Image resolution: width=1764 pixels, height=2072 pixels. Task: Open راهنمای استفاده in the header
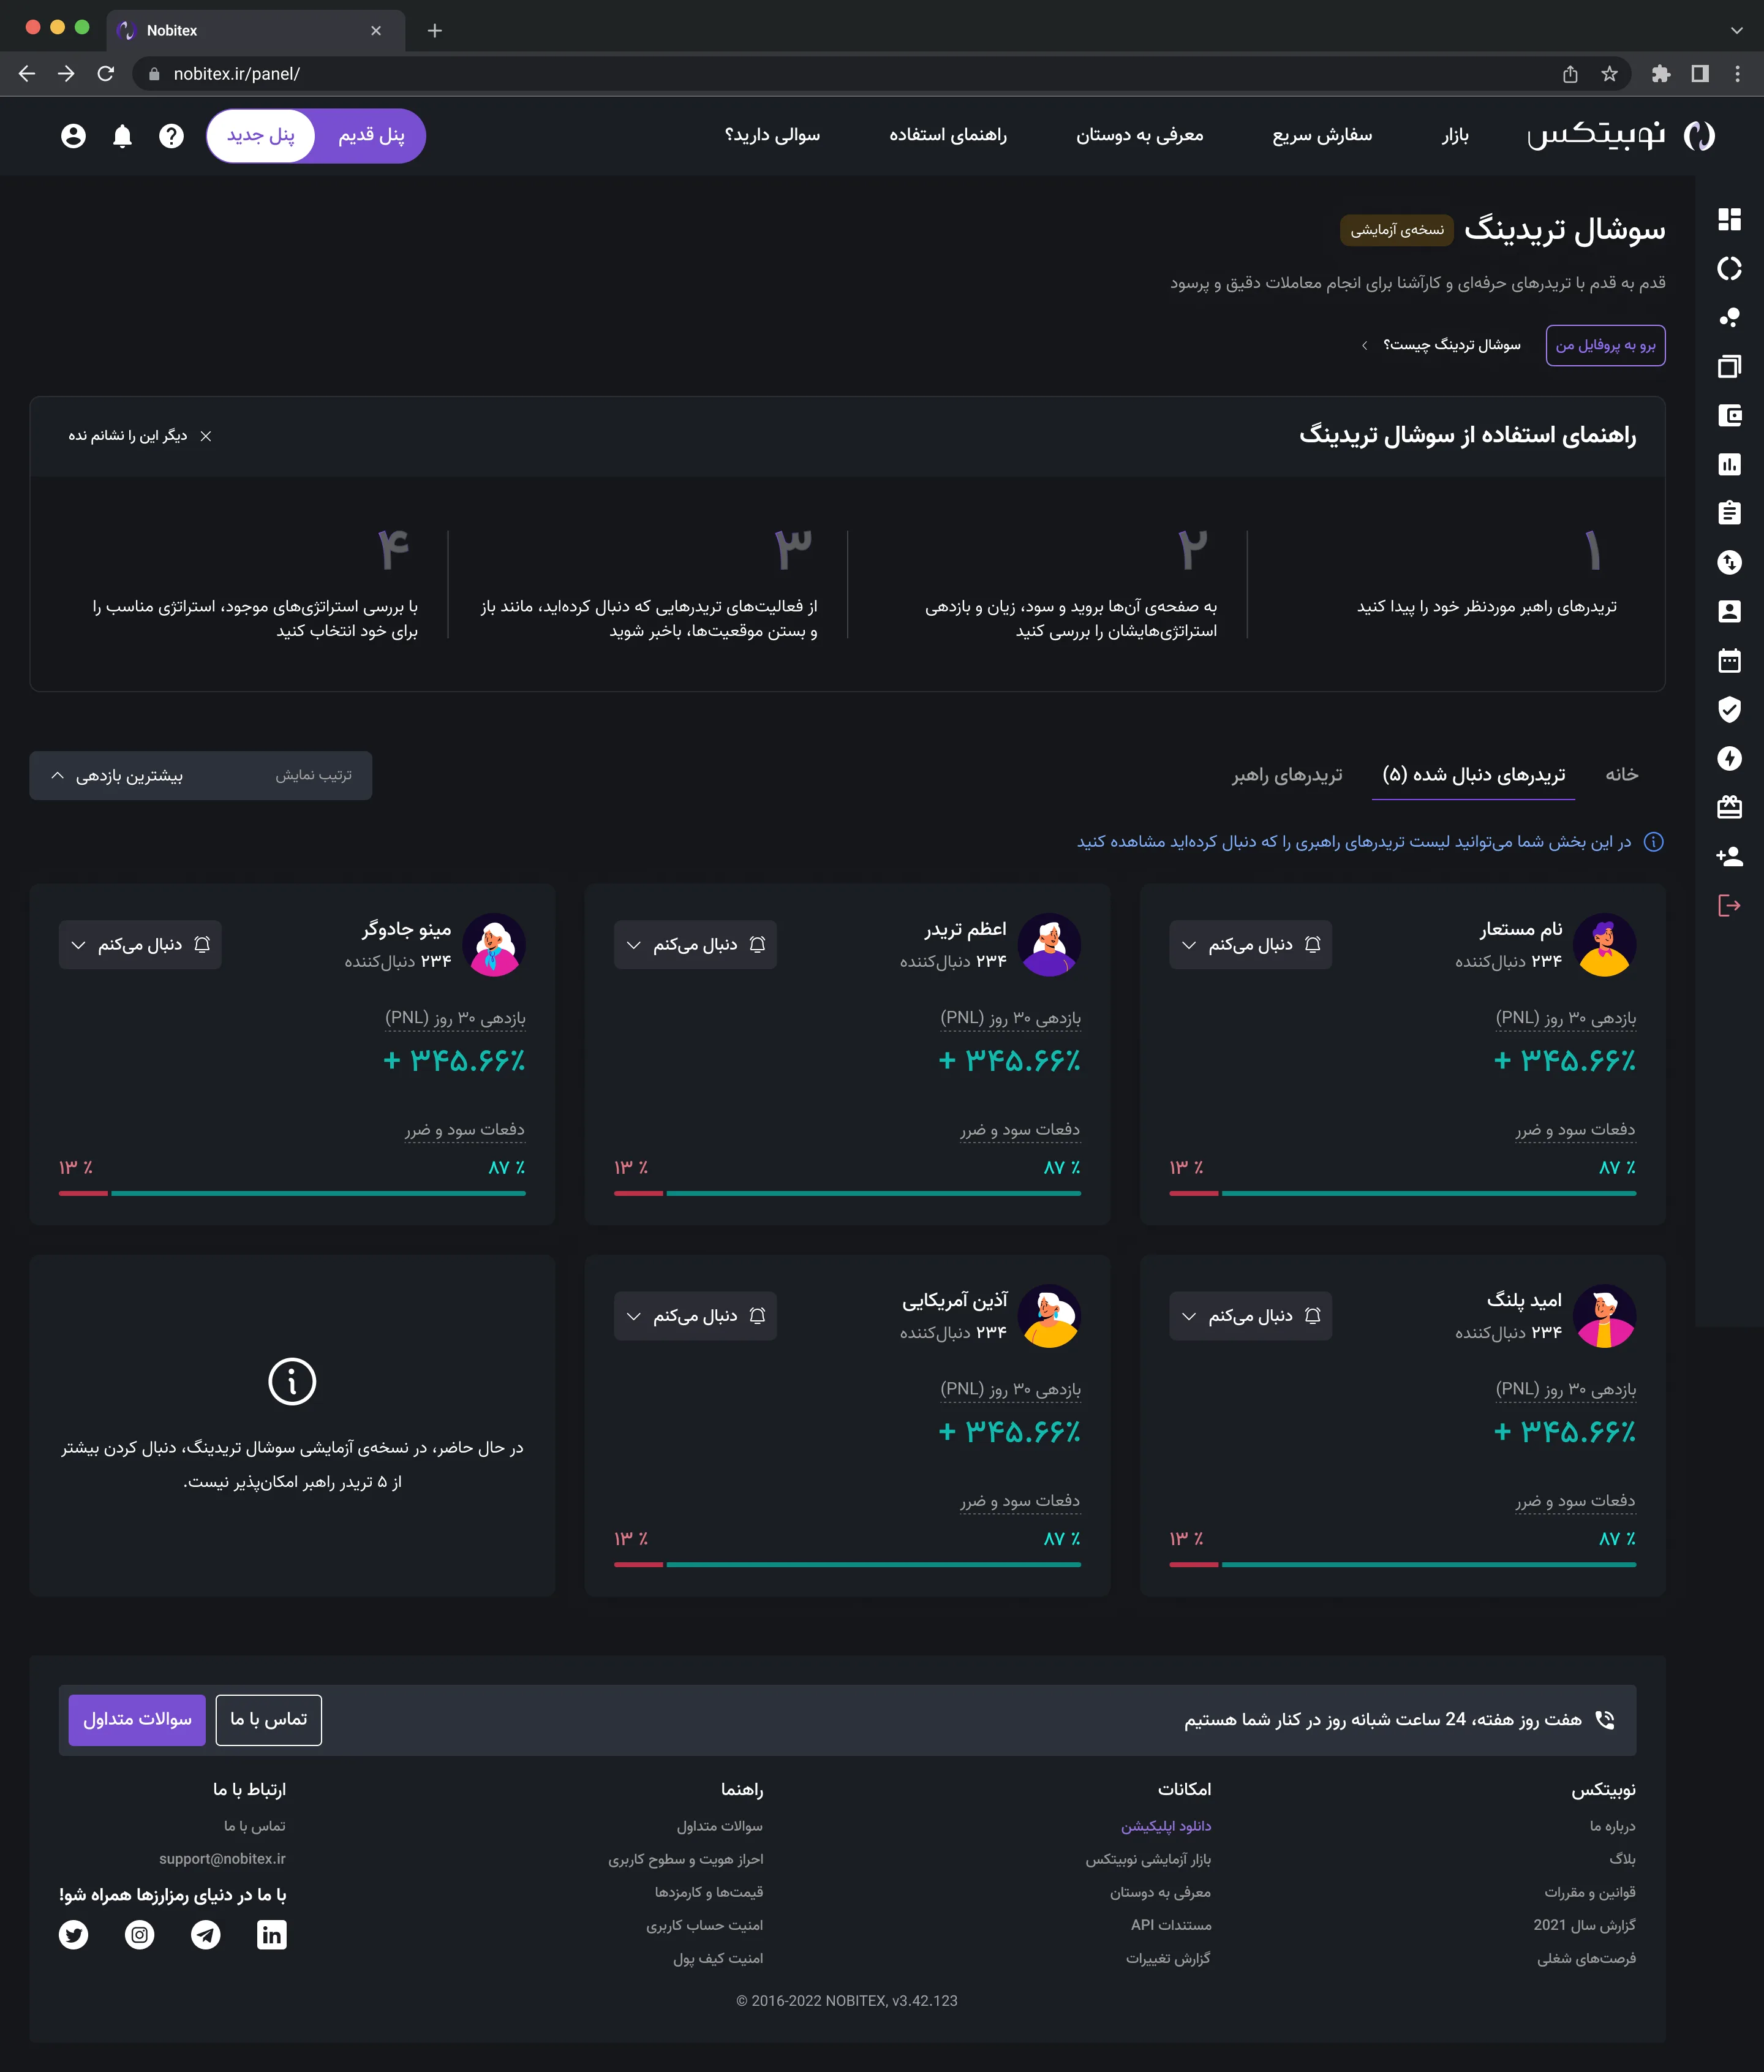pyautogui.click(x=948, y=135)
